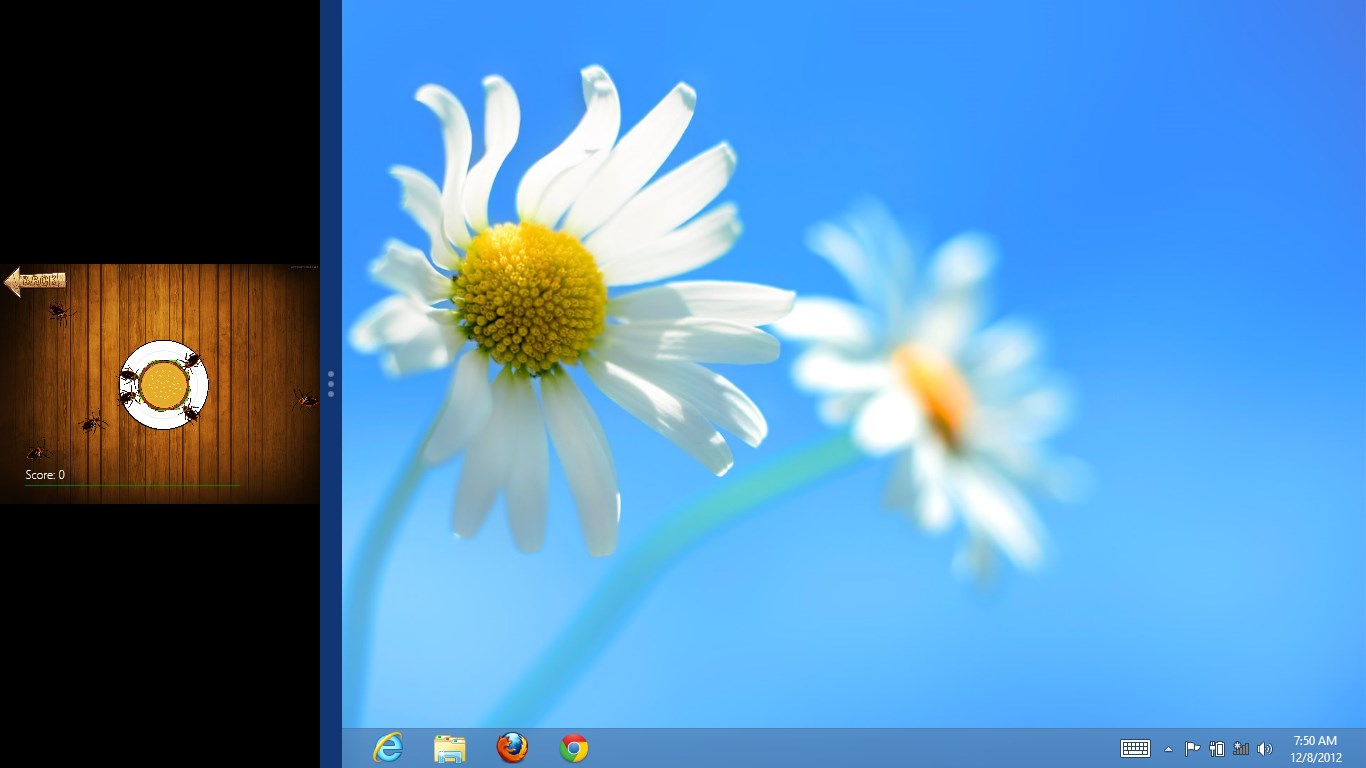The height and width of the screenshot is (768, 1366).
Task: Click the Score: 0 label
Action: point(45,475)
